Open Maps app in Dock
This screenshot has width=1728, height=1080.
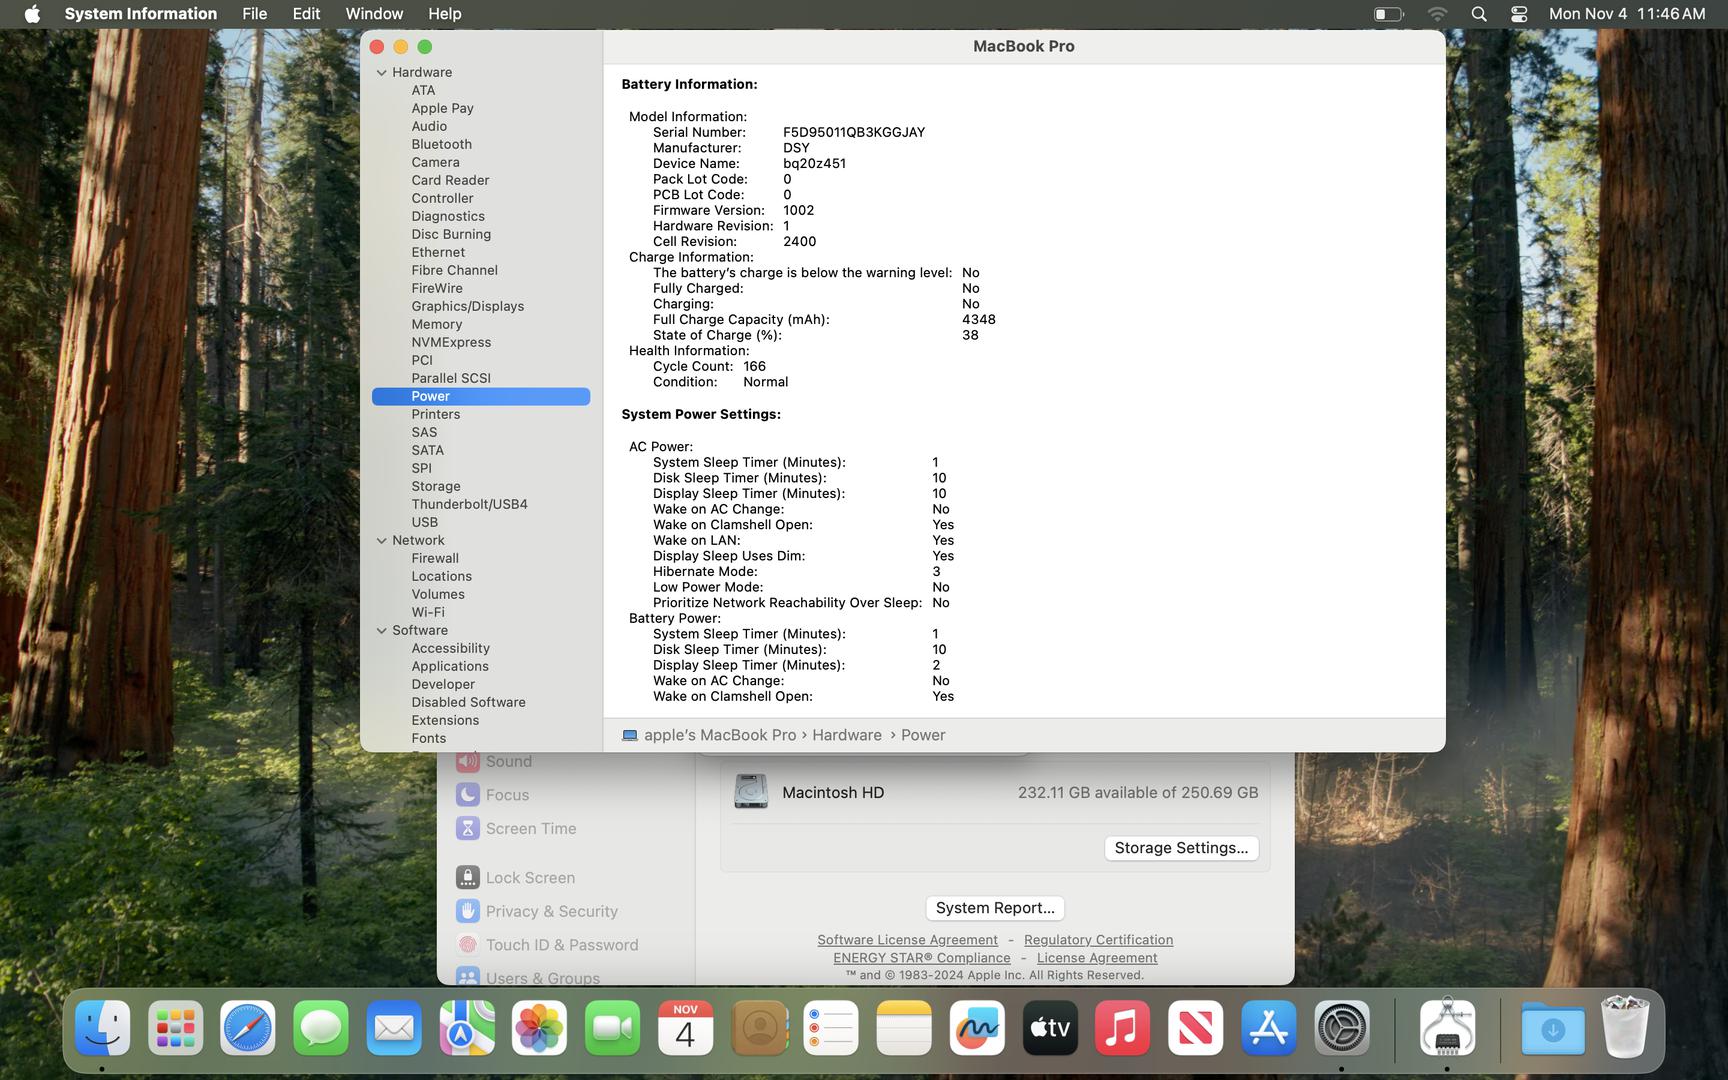click(467, 1028)
